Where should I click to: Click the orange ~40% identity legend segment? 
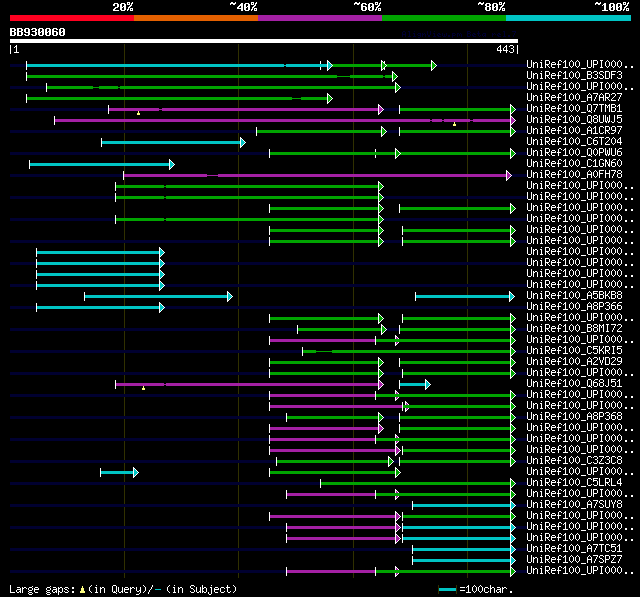click(196, 18)
